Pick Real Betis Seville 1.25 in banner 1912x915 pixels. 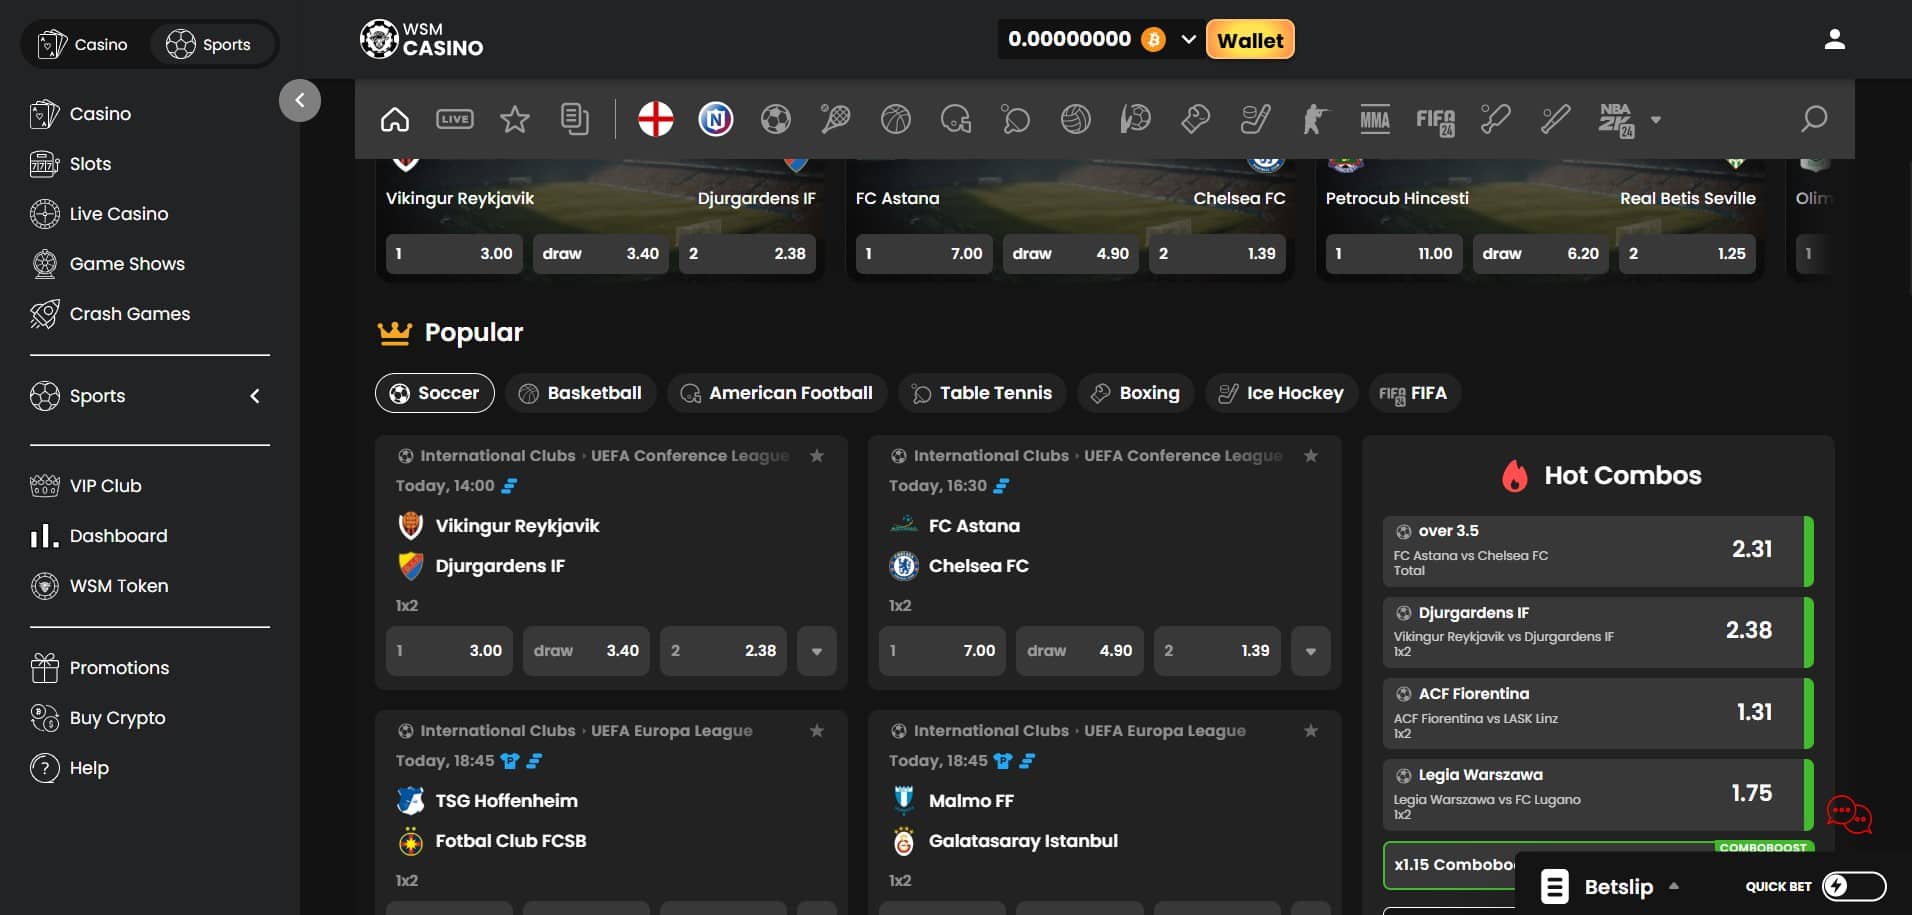pyautogui.click(x=1687, y=254)
